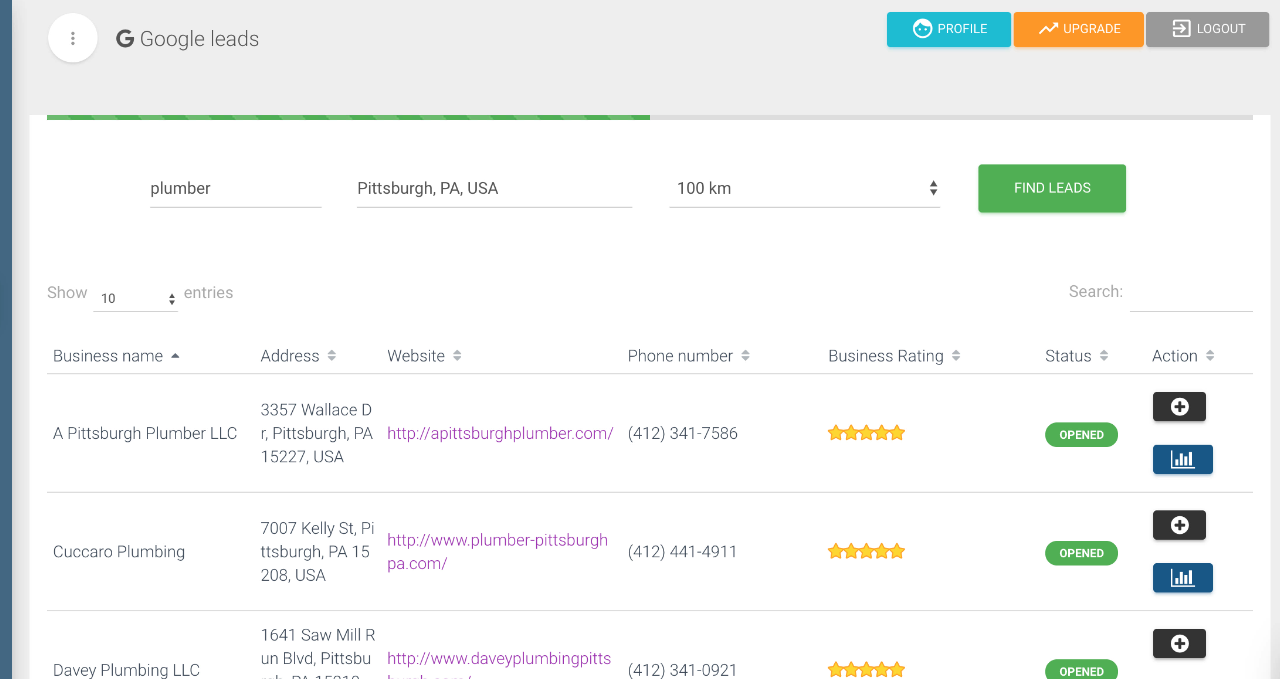Click OPENED status badge for Davey Plumbing

click(1081, 670)
